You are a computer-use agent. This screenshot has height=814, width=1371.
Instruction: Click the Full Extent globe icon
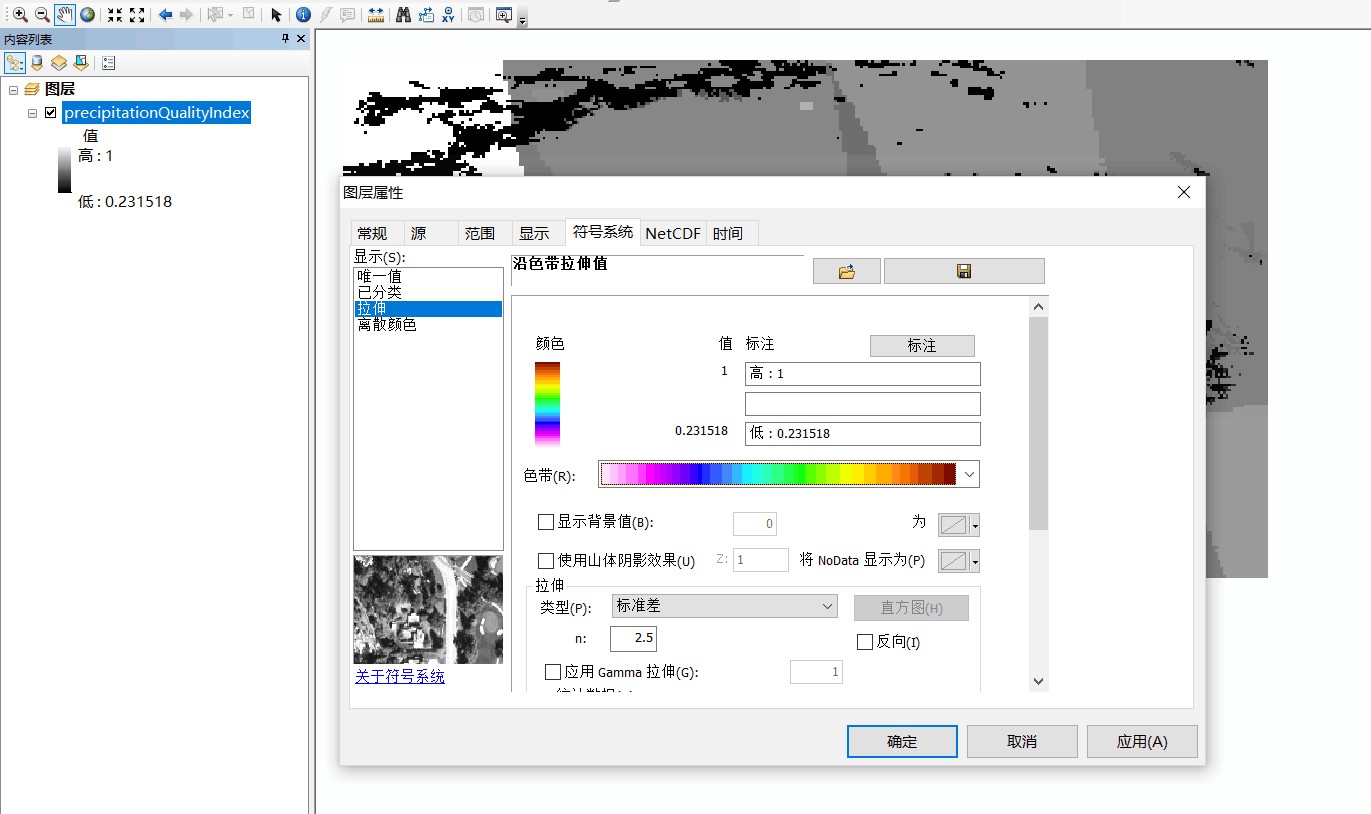88,14
